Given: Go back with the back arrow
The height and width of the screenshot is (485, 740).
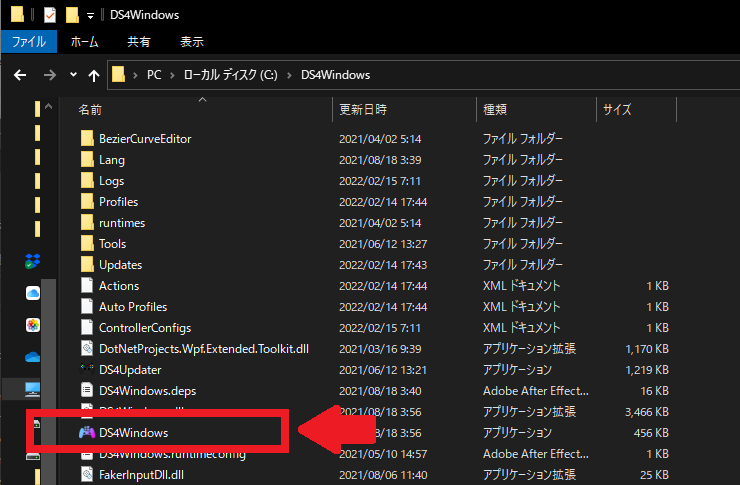Looking at the screenshot, I should tap(20, 75).
